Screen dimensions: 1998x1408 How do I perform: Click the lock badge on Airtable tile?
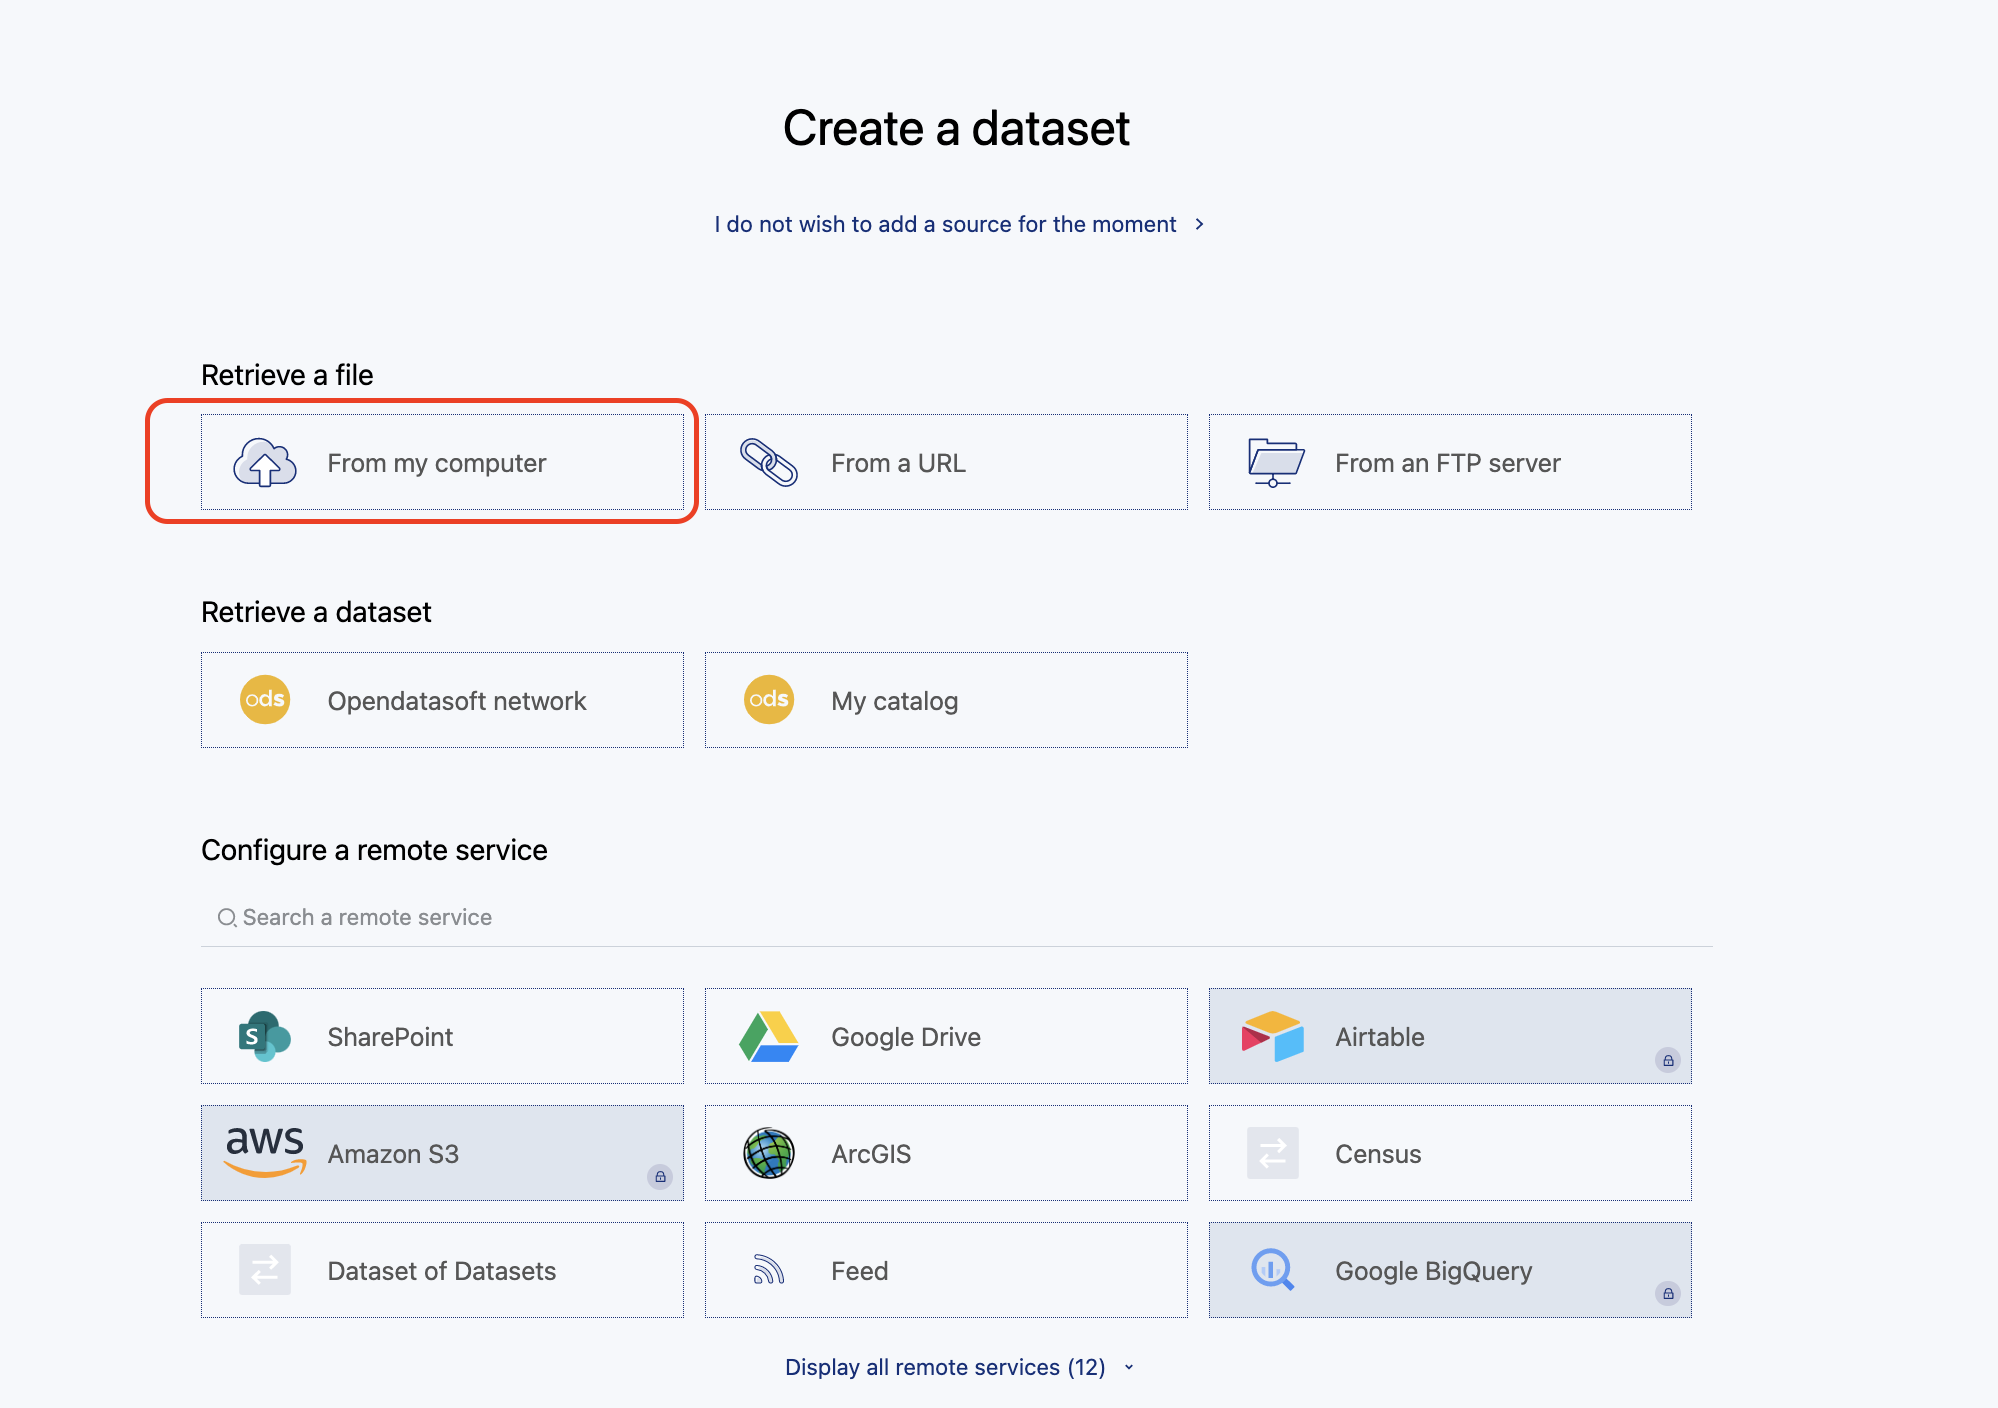coord(1668,1060)
